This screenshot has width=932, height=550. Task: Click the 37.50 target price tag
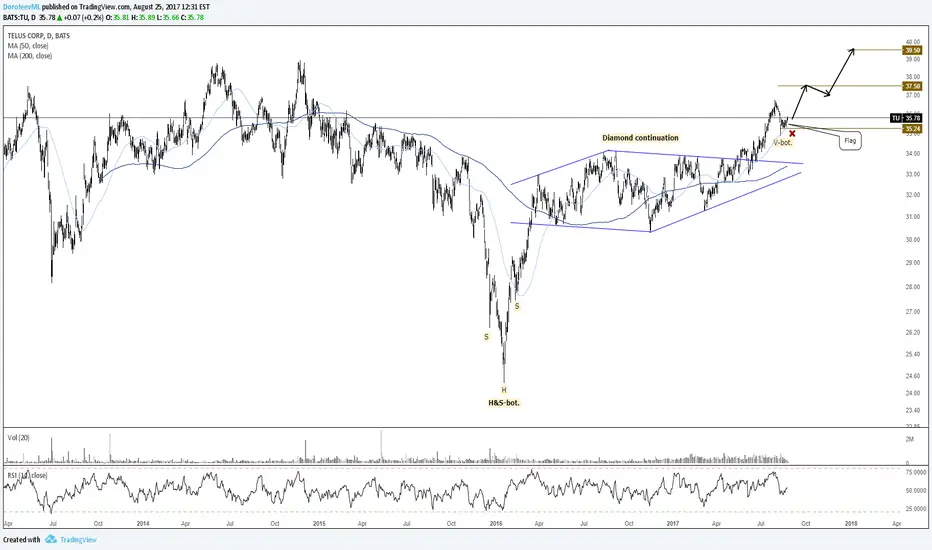coord(912,86)
